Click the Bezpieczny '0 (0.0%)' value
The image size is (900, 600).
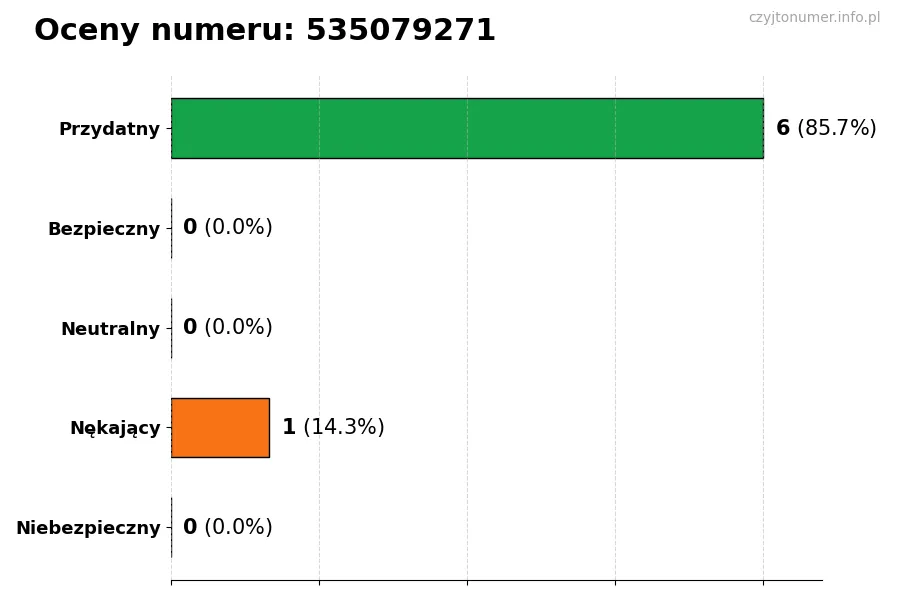[227, 228]
